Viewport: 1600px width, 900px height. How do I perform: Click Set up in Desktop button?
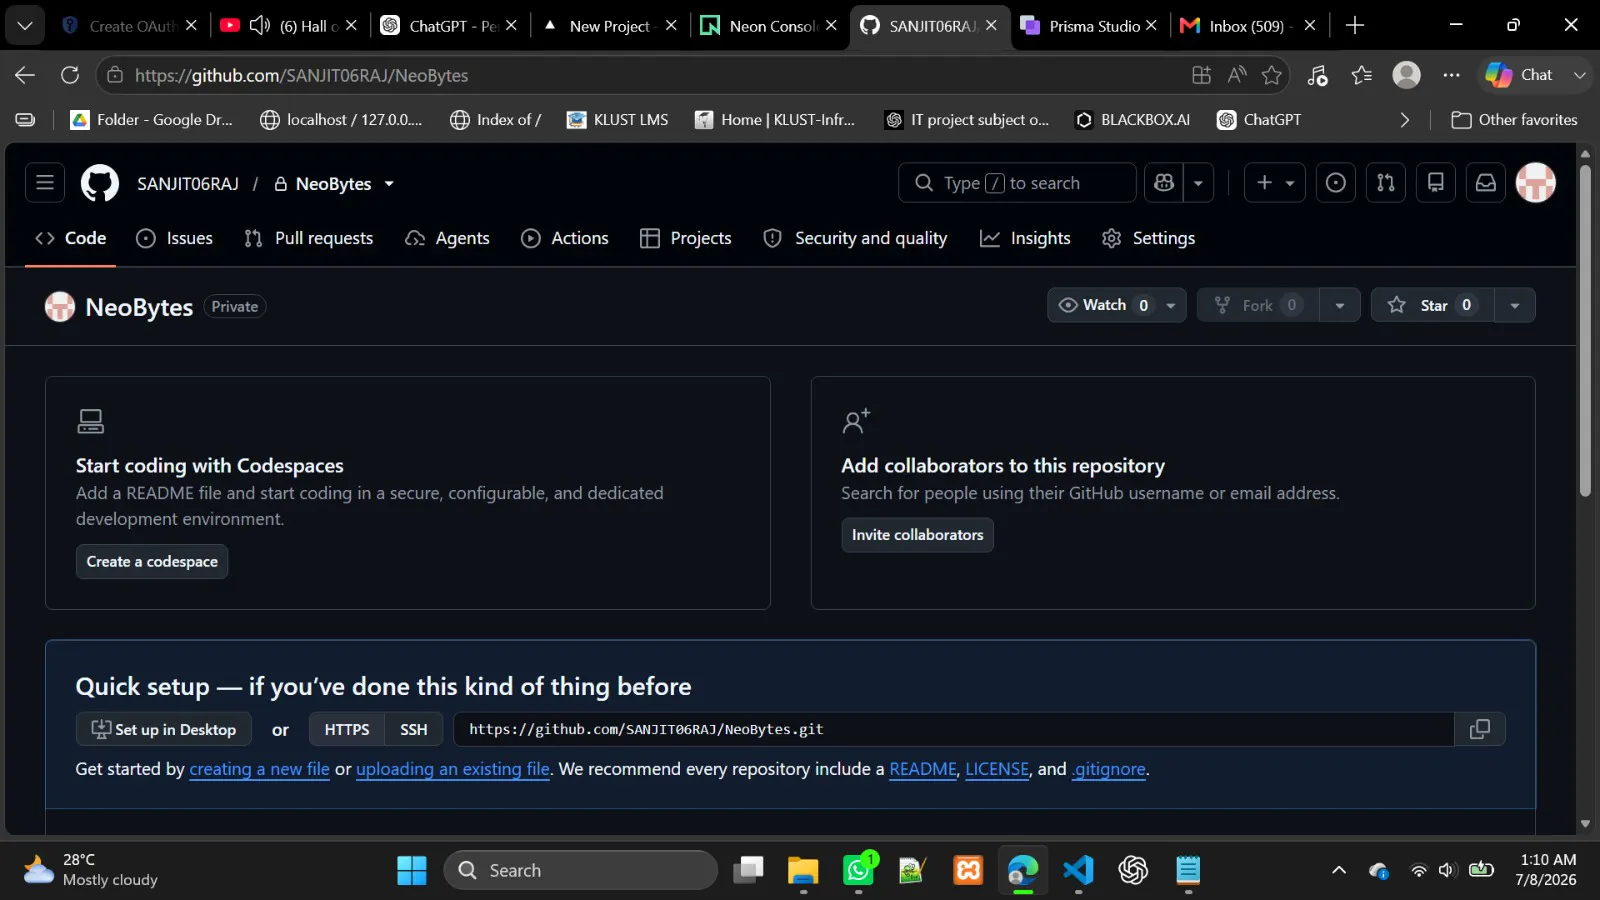pyautogui.click(x=164, y=729)
